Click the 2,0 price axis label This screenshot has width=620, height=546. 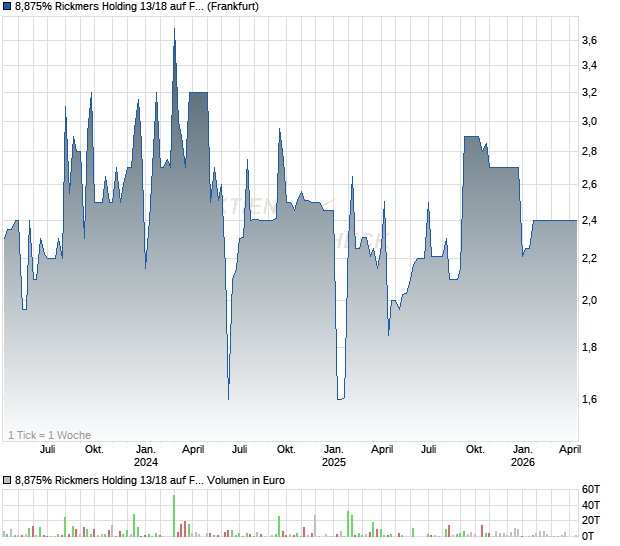click(589, 300)
